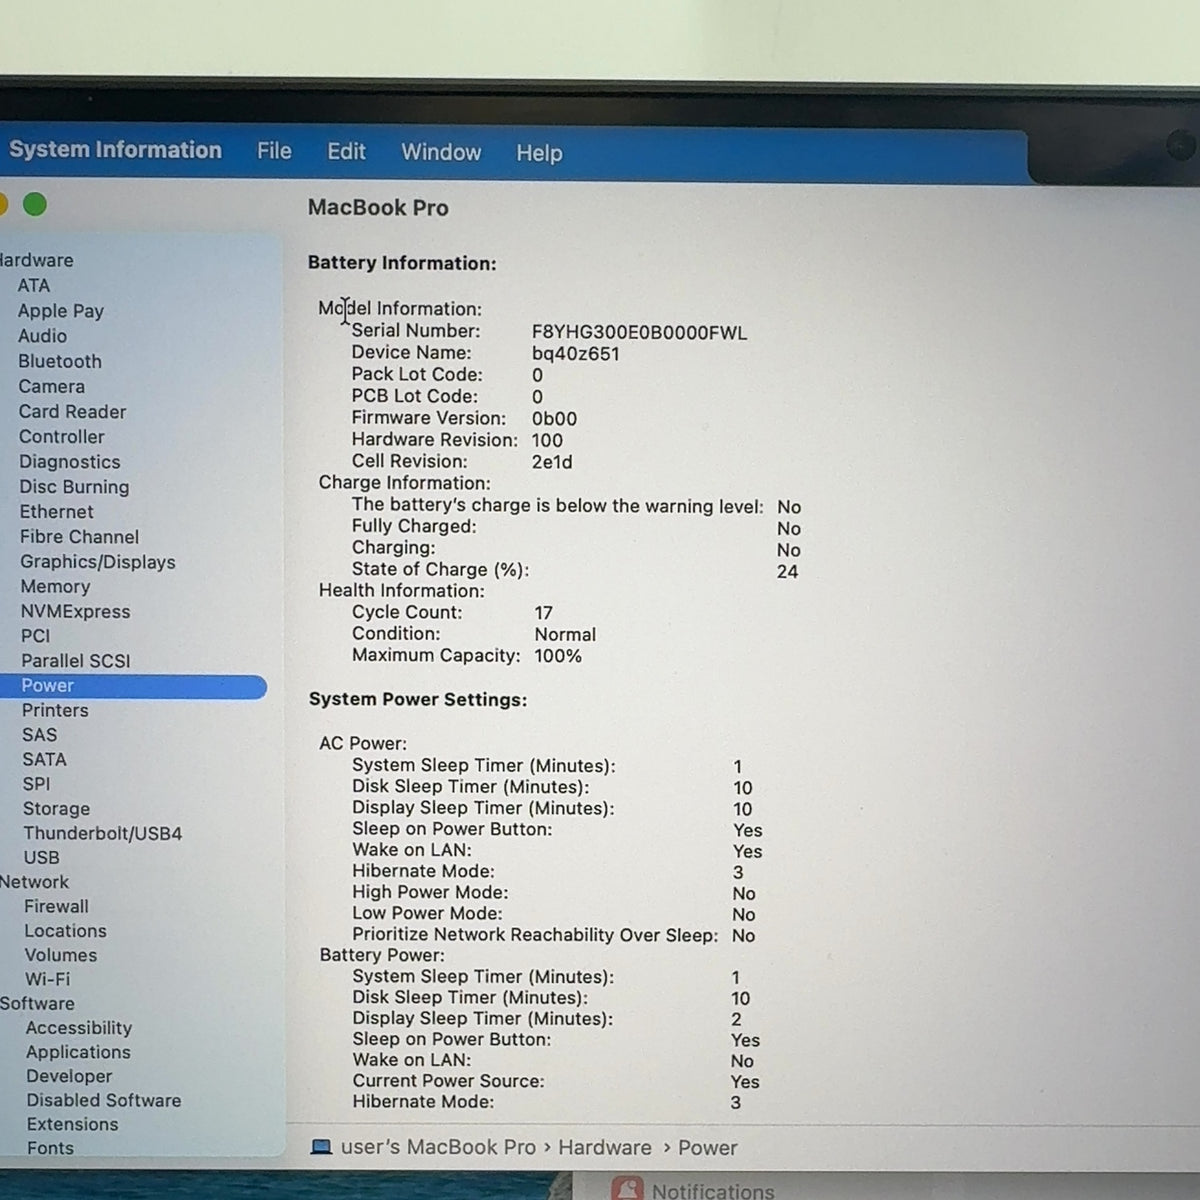The height and width of the screenshot is (1200, 1200).
Task: Click the Network section header
Action: pyautogui.click(x=35, y=882)
